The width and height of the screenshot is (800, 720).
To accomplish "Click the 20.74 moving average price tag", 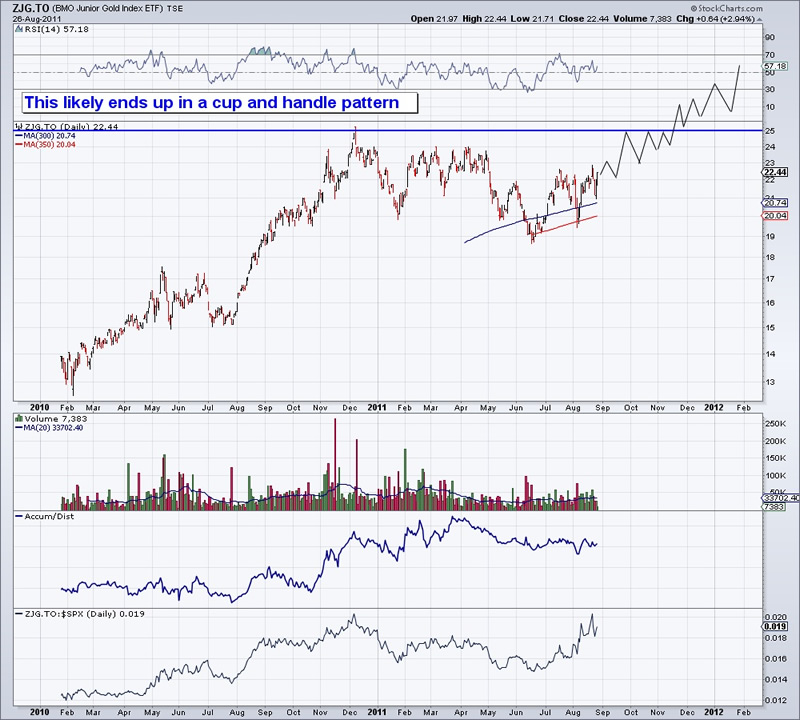I will click(776, 203).
